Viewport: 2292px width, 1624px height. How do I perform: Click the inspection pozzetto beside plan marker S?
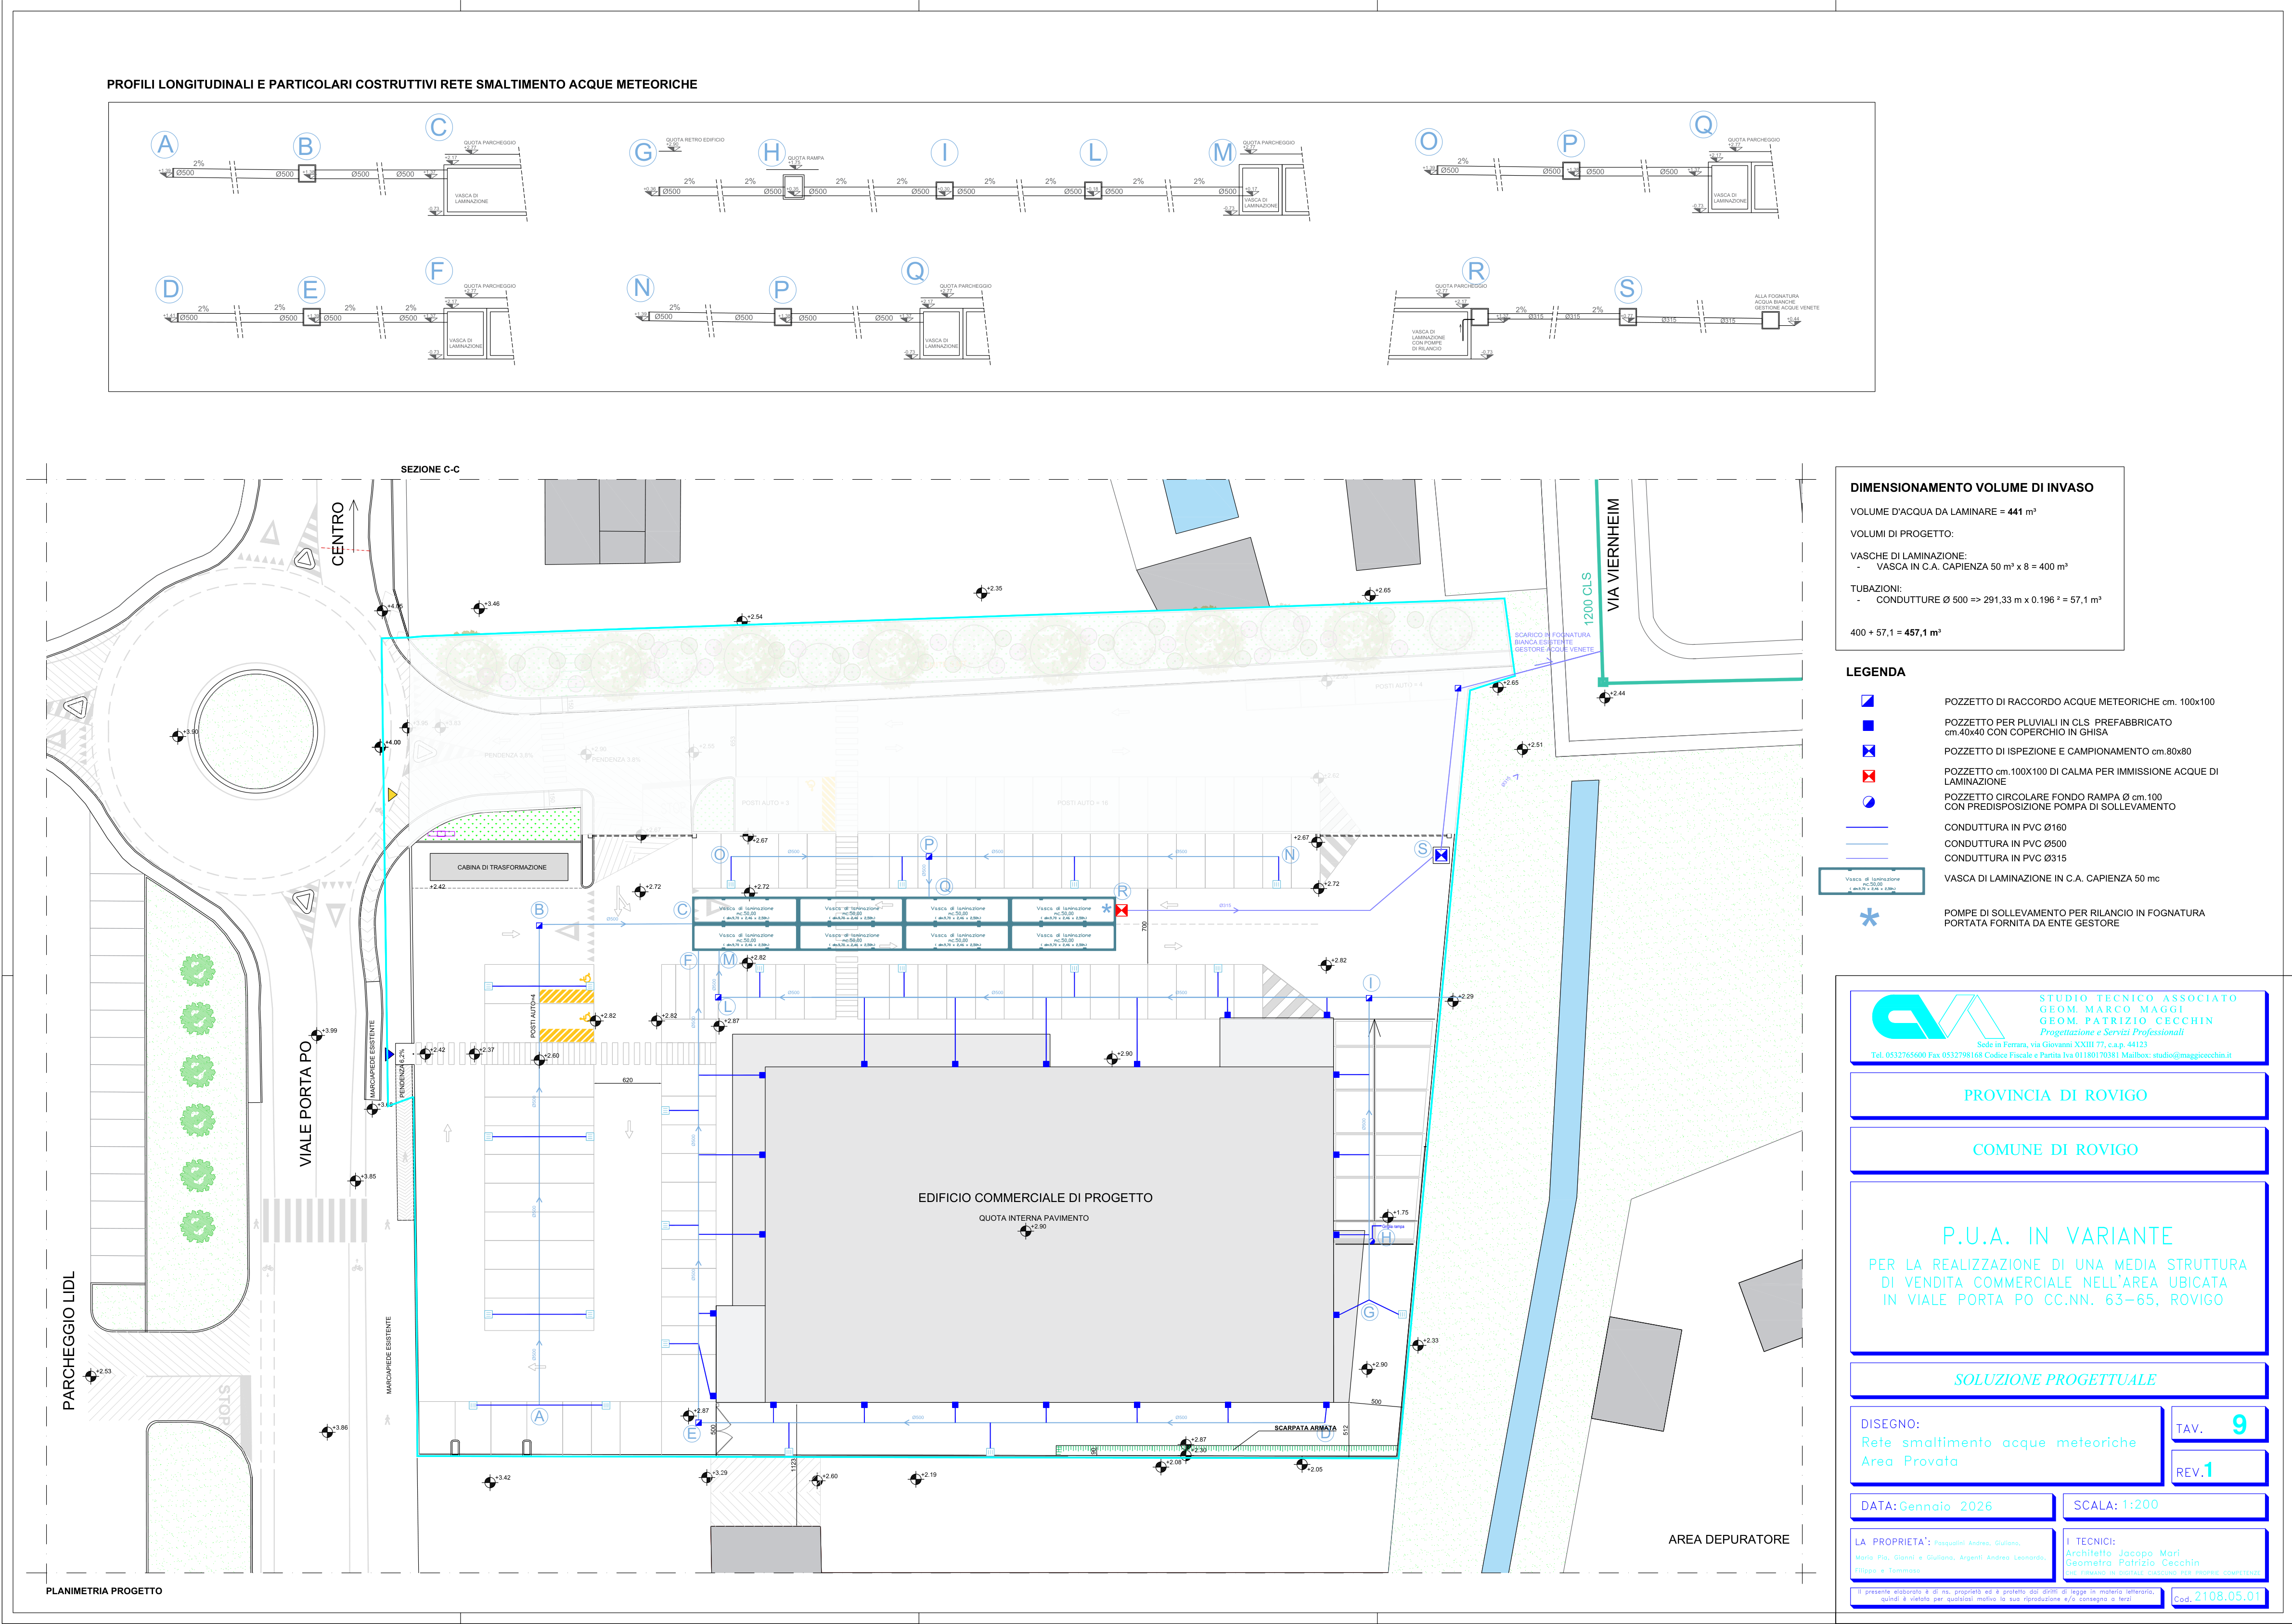click(1441, 855)
